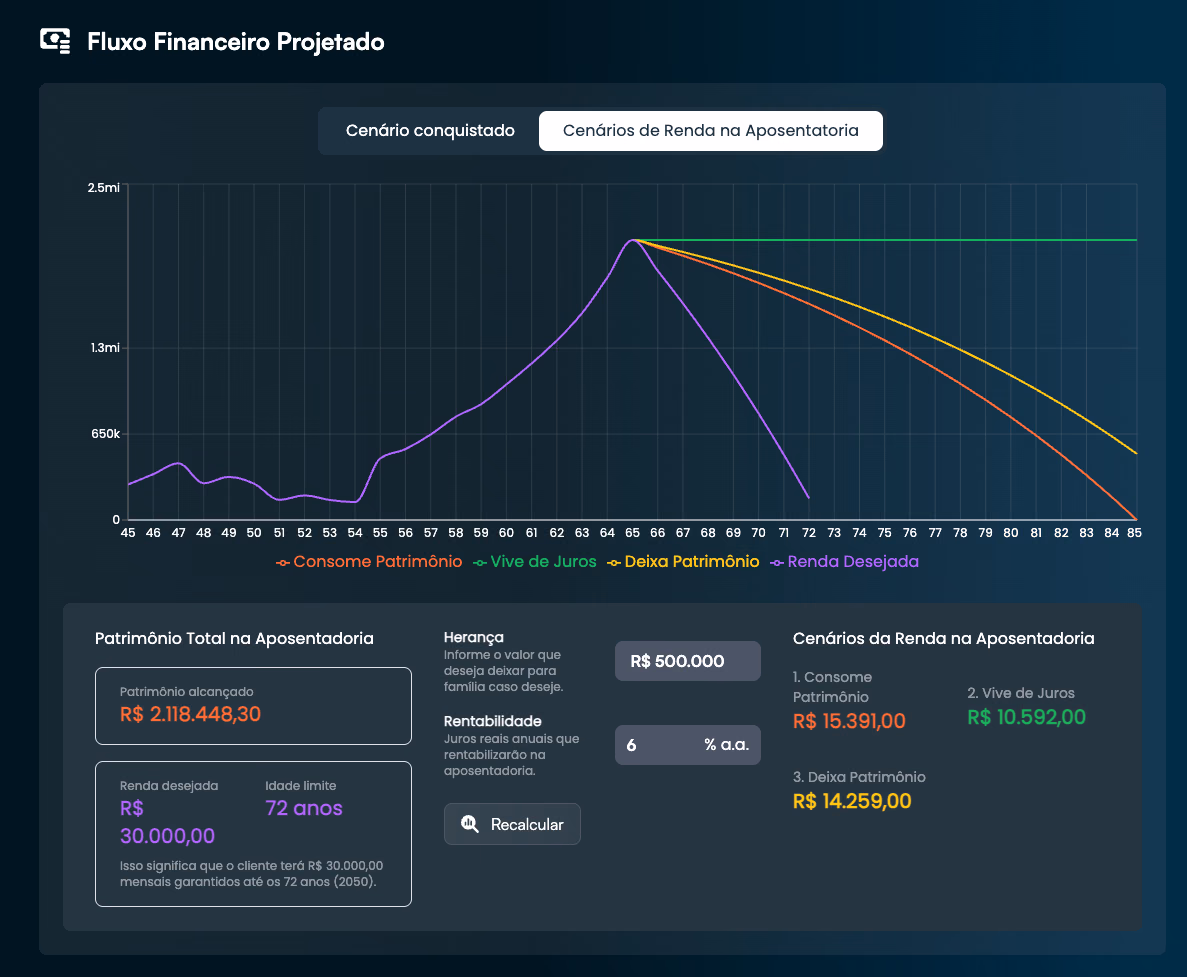Click age 45 on the x-axis

click(x=128, y=533)
